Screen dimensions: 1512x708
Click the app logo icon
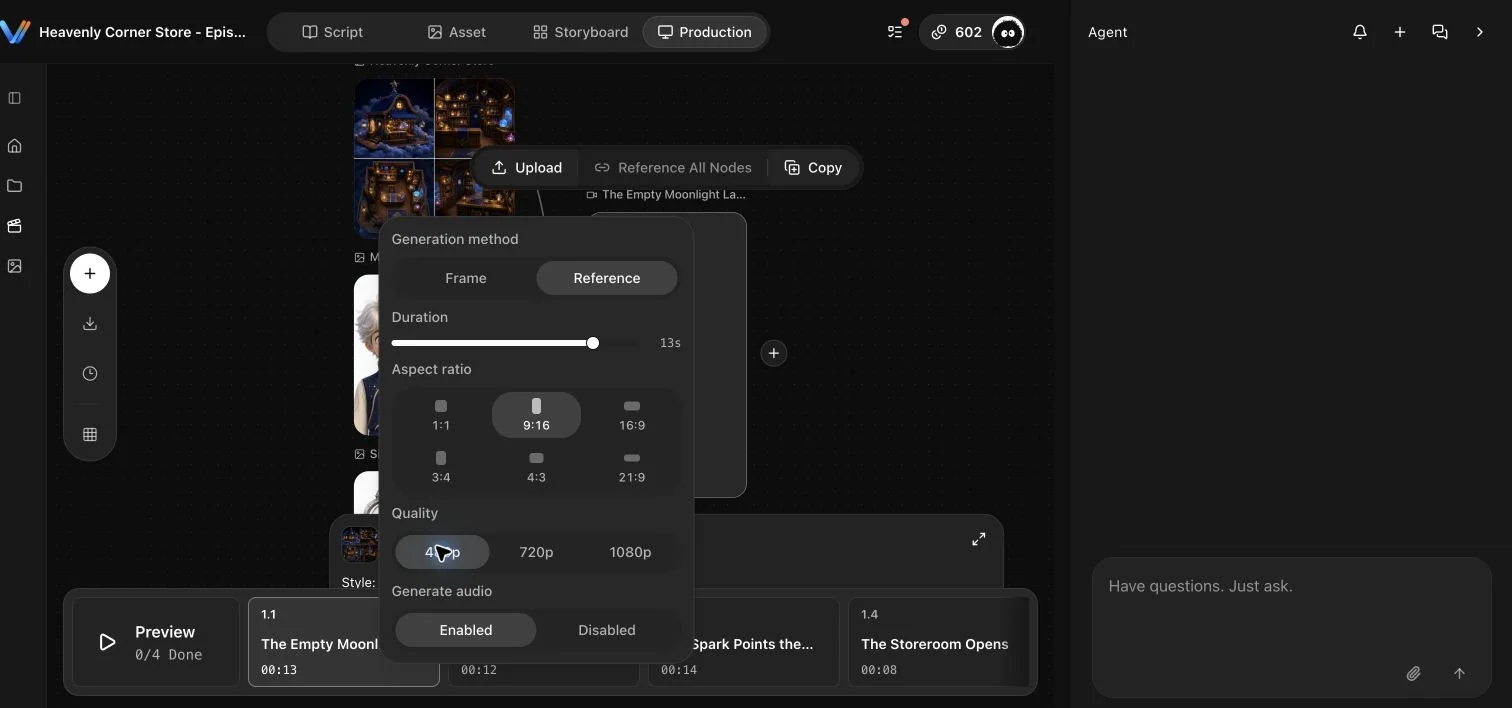tap(15, 32)
